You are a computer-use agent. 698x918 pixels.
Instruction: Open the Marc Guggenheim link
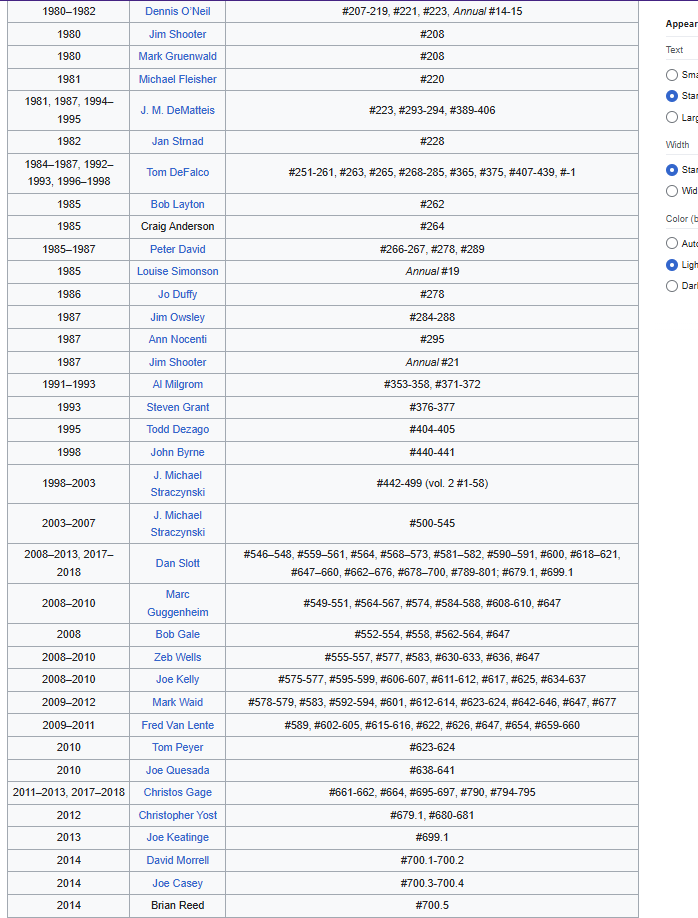177,603
